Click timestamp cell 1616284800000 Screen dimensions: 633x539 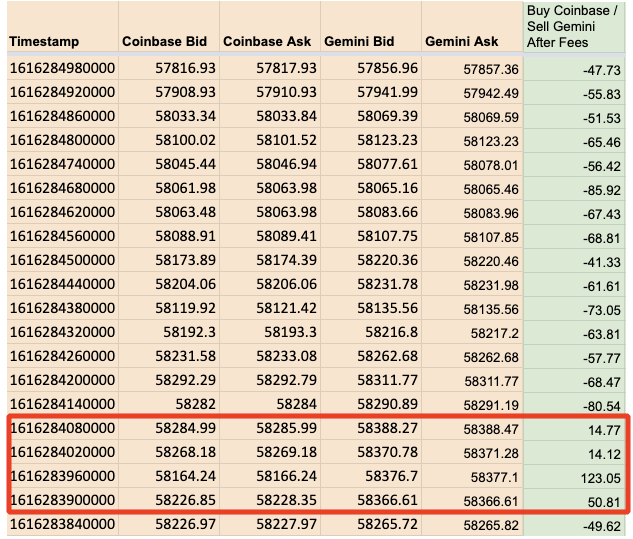(62, 140)
